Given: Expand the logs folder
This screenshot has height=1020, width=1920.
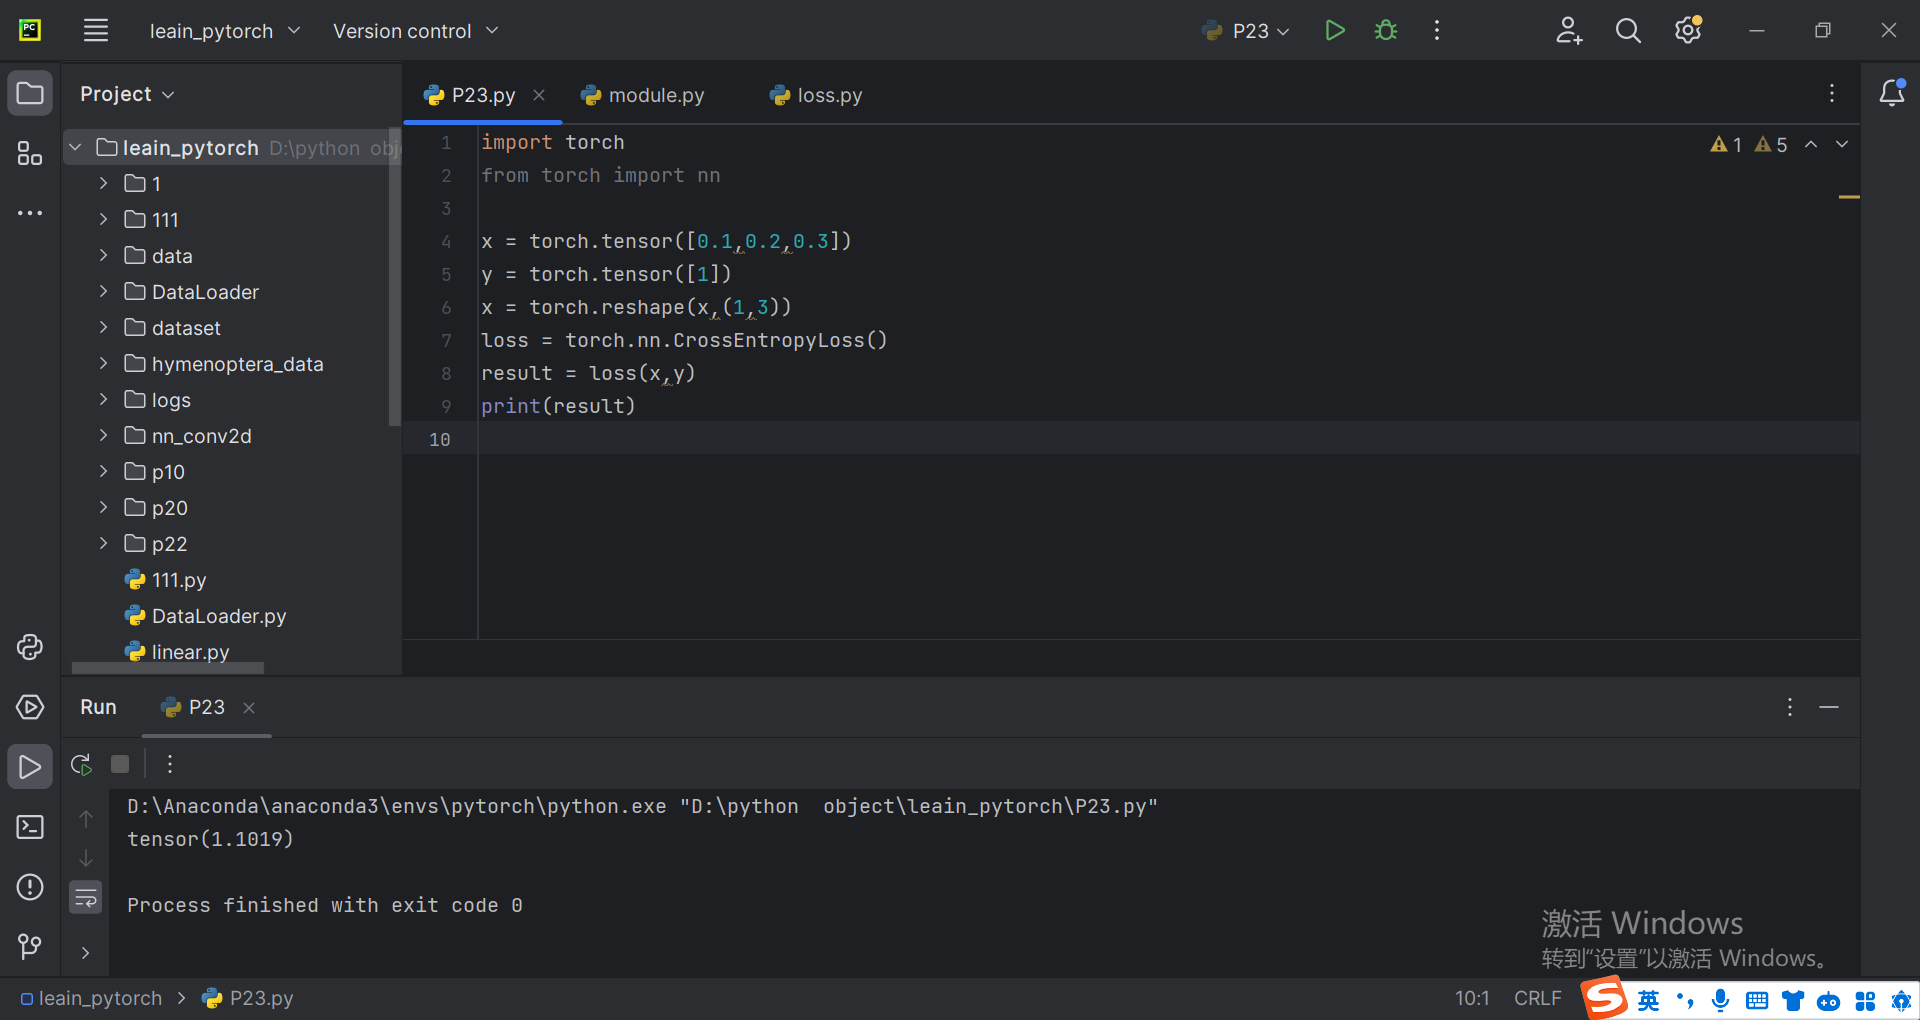Looking at the screenshot, I should click(103, 399).
